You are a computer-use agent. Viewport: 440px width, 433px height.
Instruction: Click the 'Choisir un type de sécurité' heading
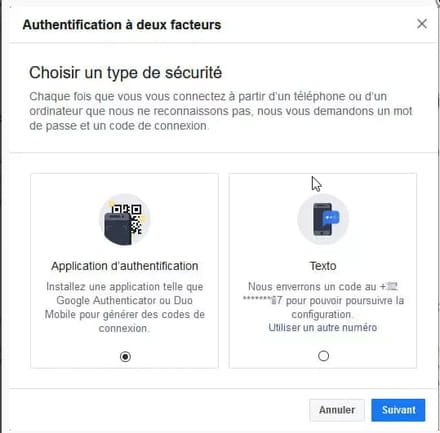[x=126, y=73]
